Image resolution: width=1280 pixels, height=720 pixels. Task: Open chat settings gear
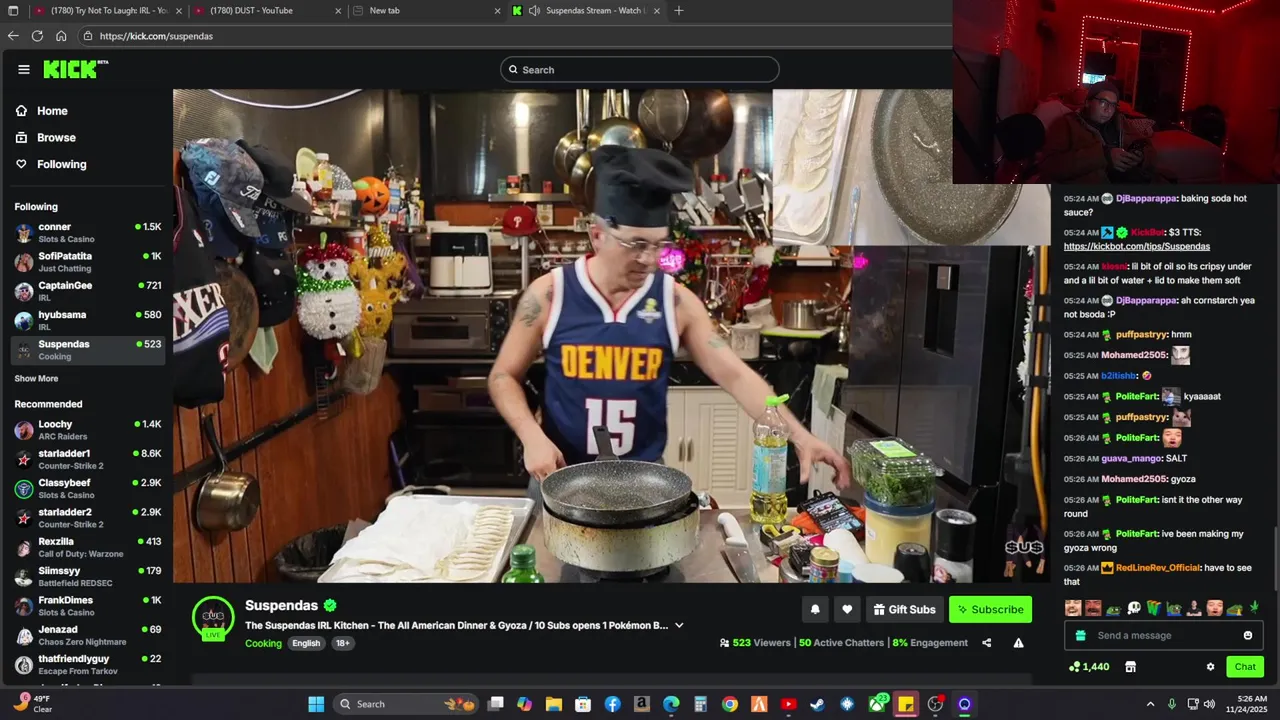(x=1210, y=667)
